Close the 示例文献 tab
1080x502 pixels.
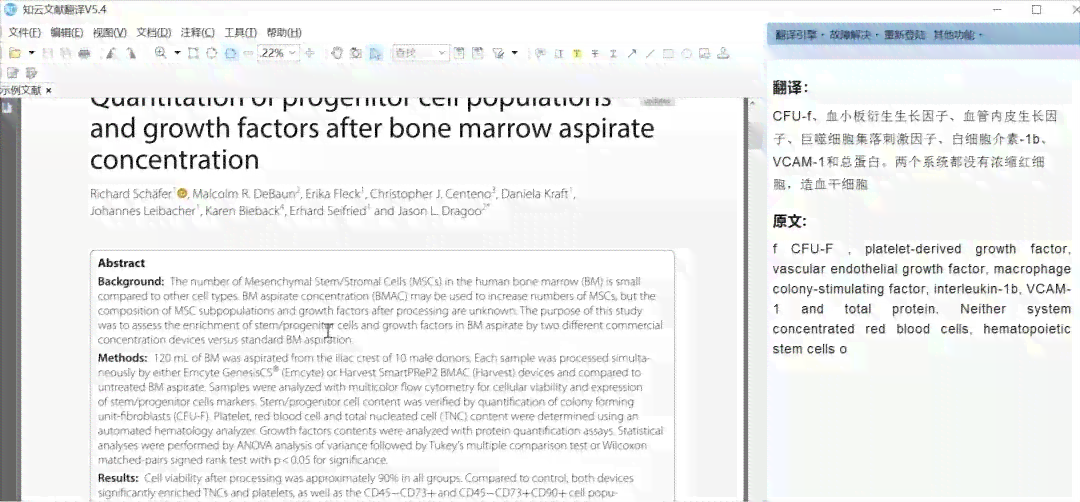pos(48,90)
